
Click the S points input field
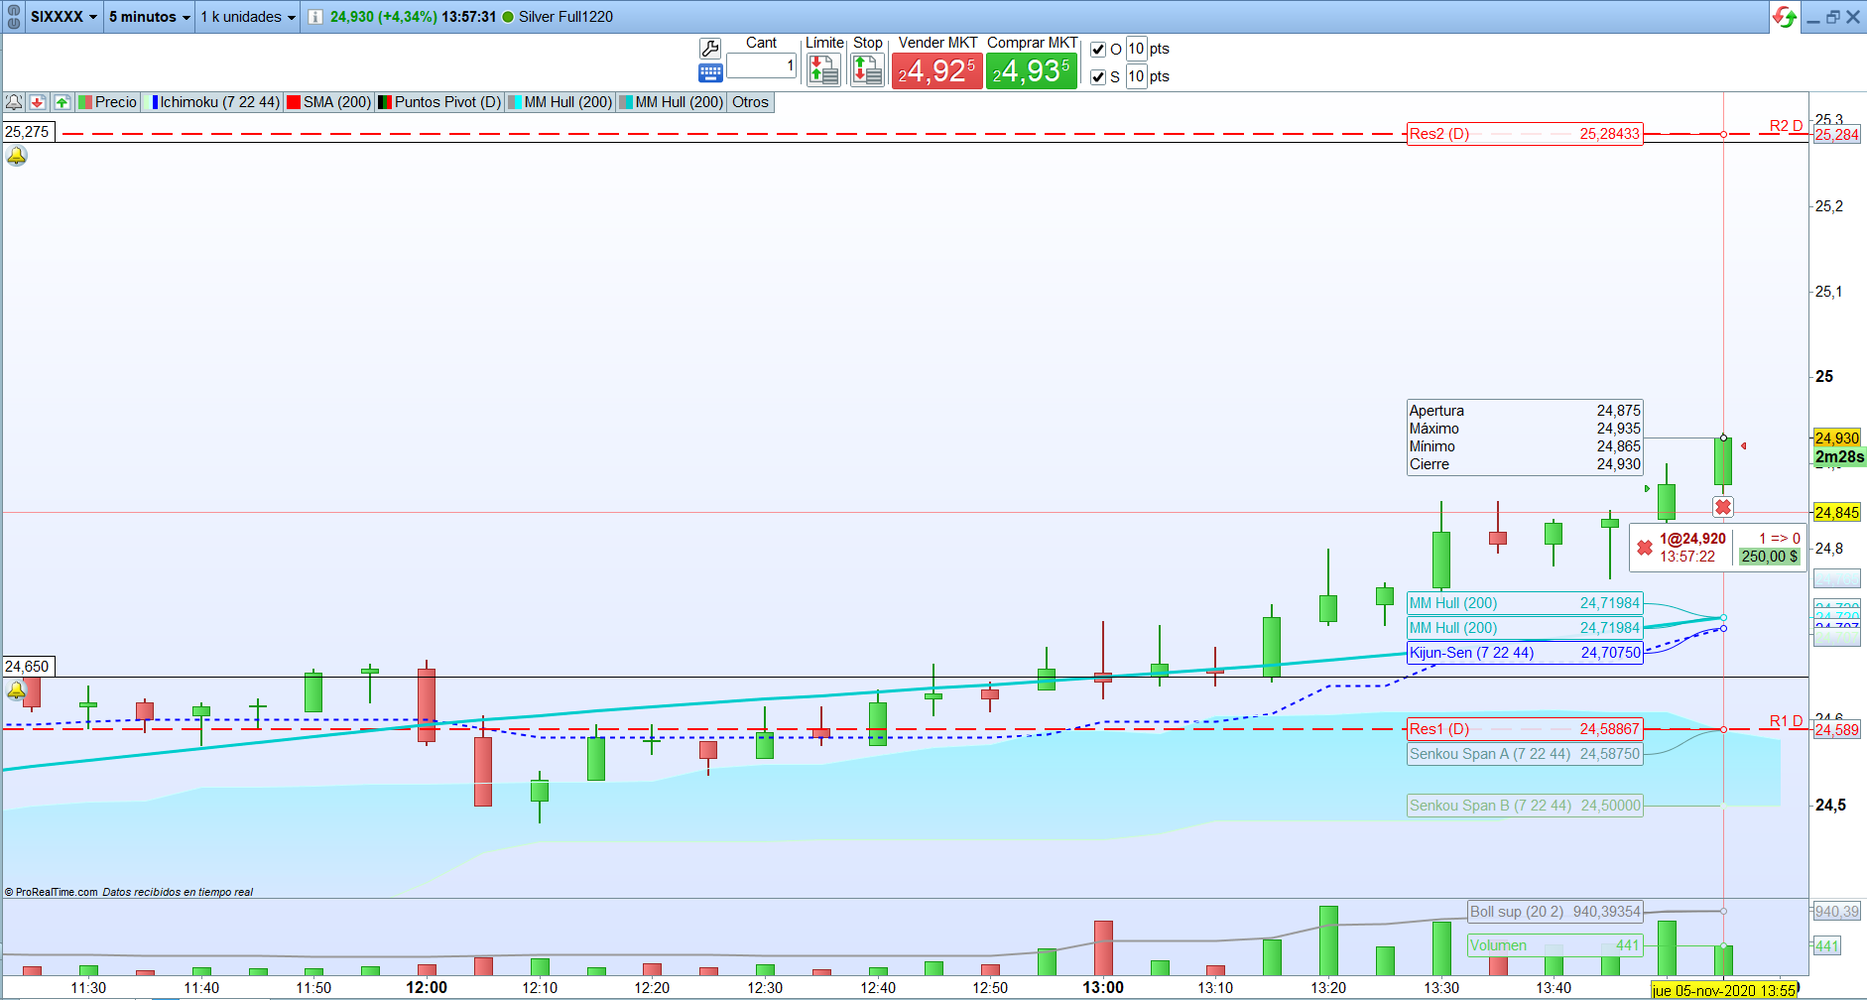point(1136,77)
